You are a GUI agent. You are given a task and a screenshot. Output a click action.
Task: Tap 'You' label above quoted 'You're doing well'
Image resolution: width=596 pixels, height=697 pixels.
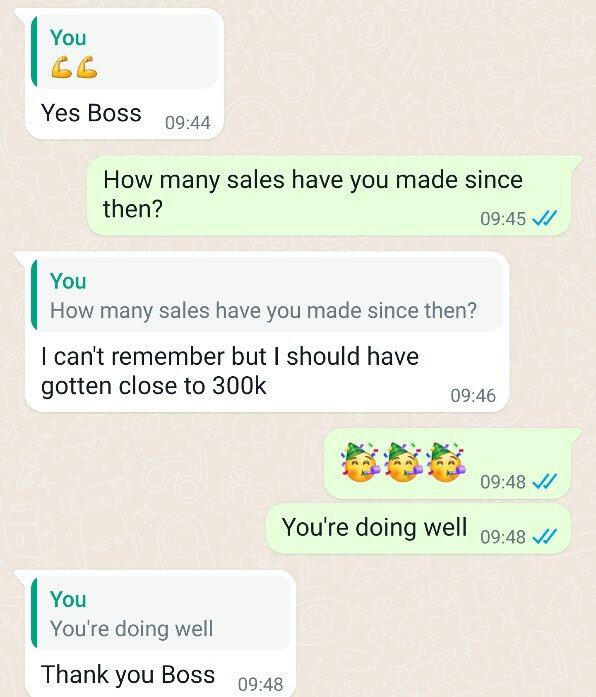click(68, 599)
